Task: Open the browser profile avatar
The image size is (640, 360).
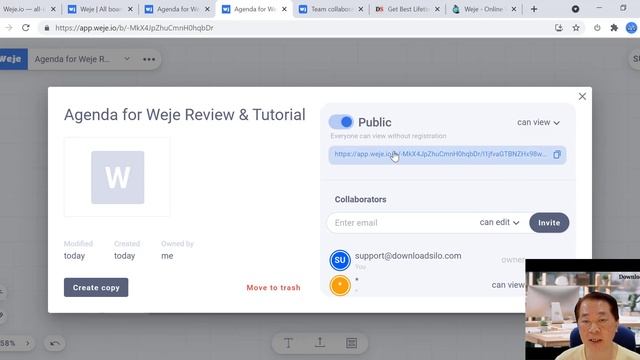Action: 631,28
